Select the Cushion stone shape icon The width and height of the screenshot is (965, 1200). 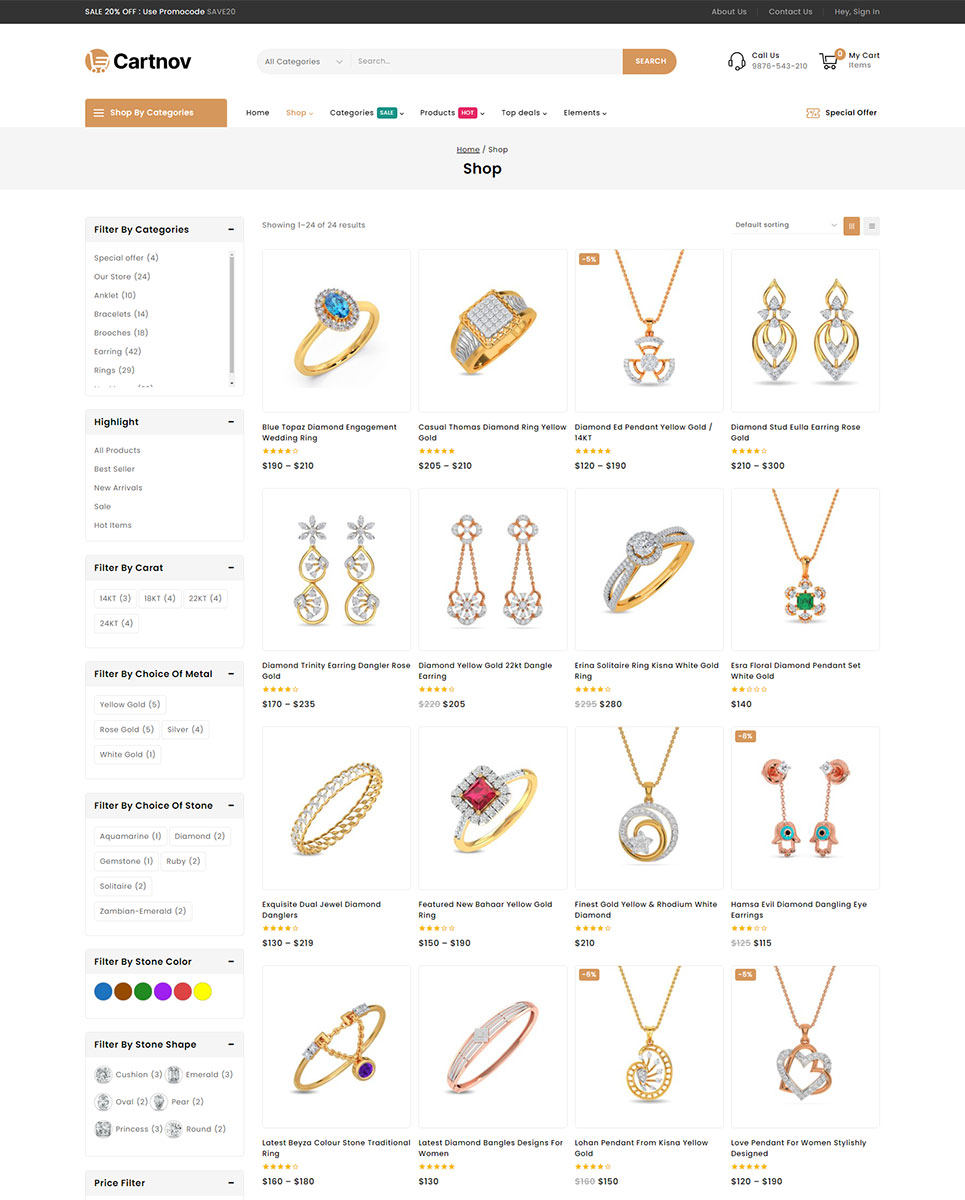pyautogui.click(x=103, y=1075)
